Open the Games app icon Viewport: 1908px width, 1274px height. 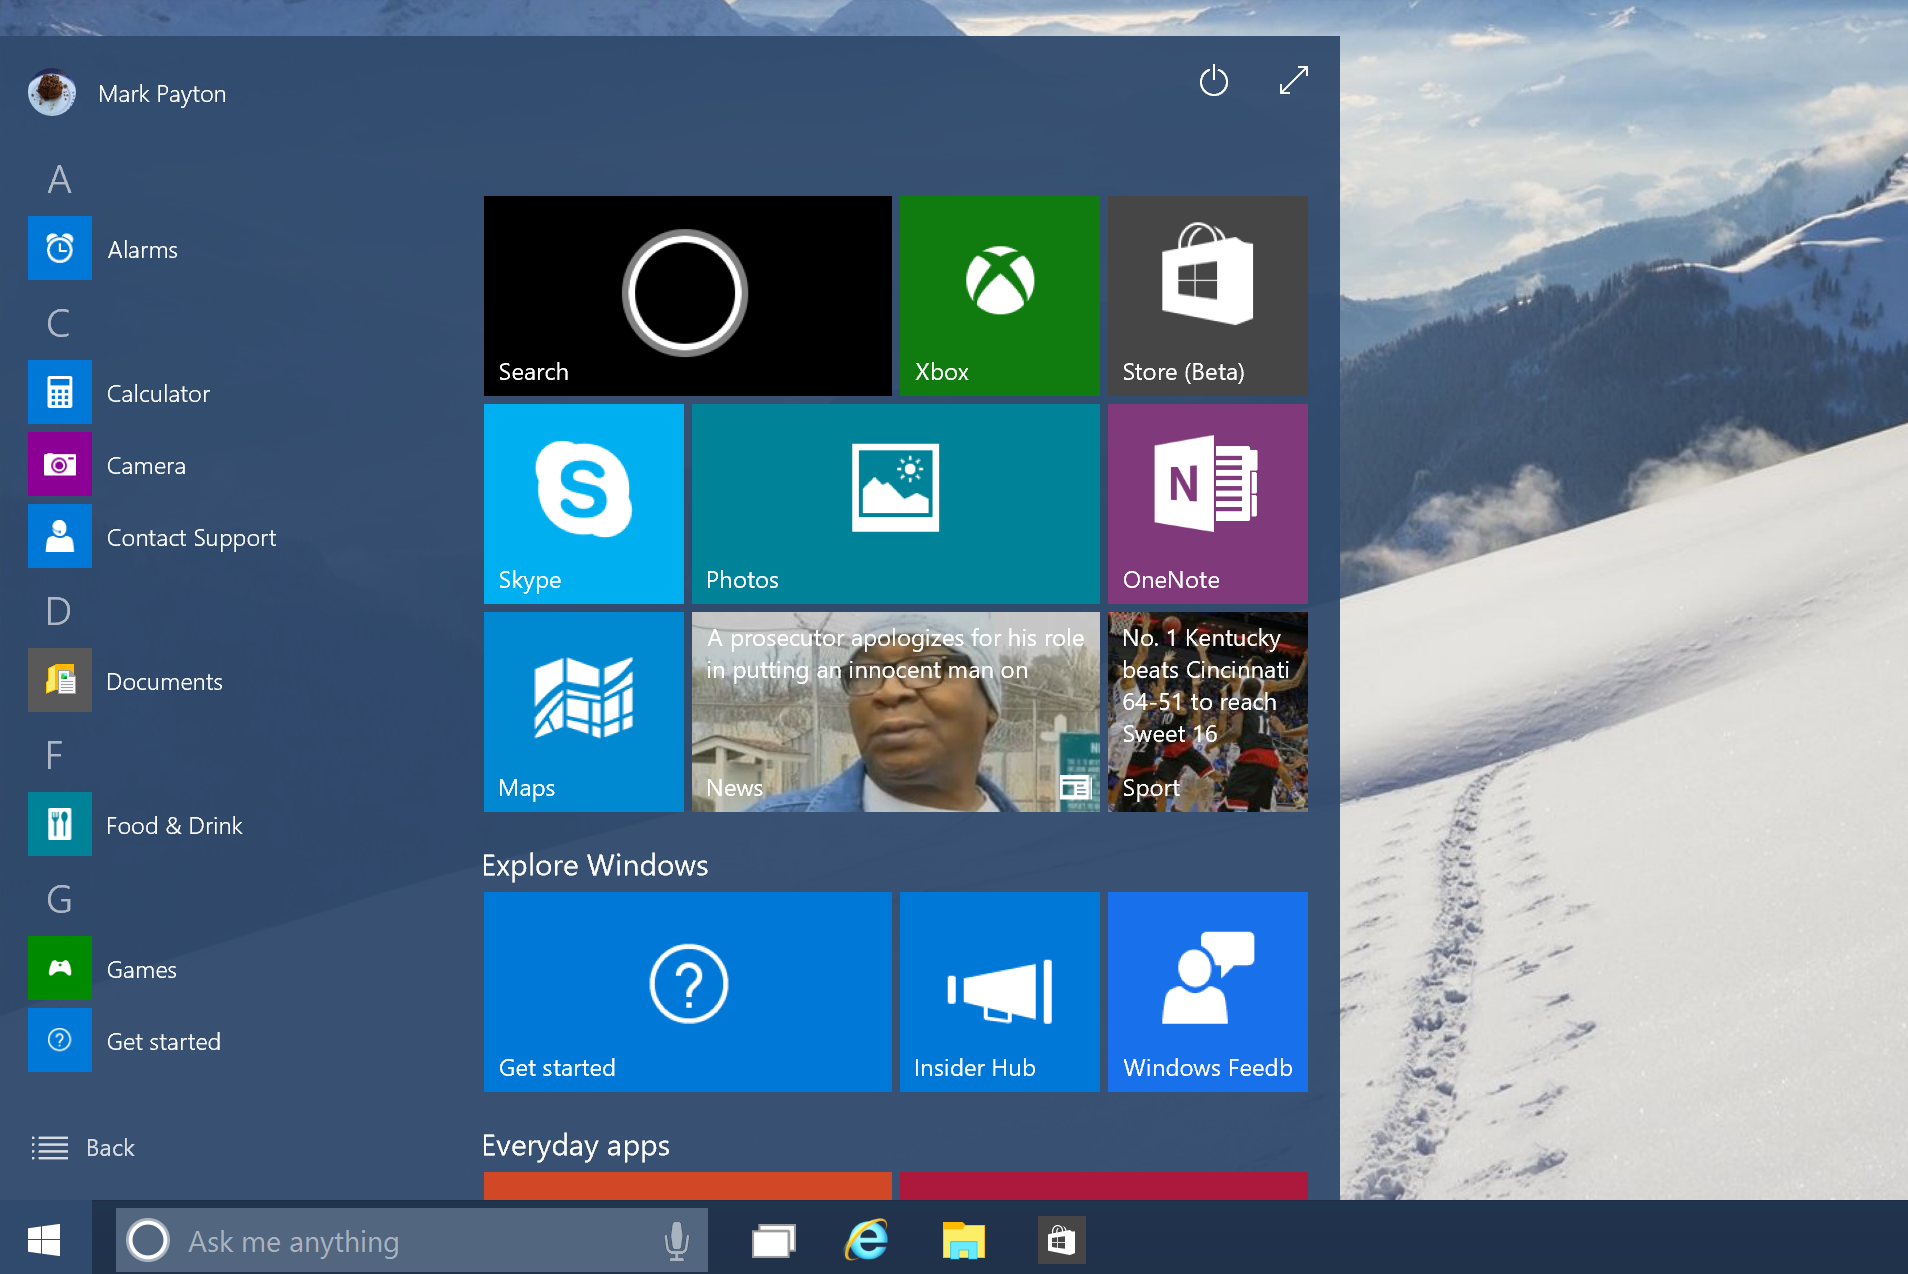[x=60, y=968]
